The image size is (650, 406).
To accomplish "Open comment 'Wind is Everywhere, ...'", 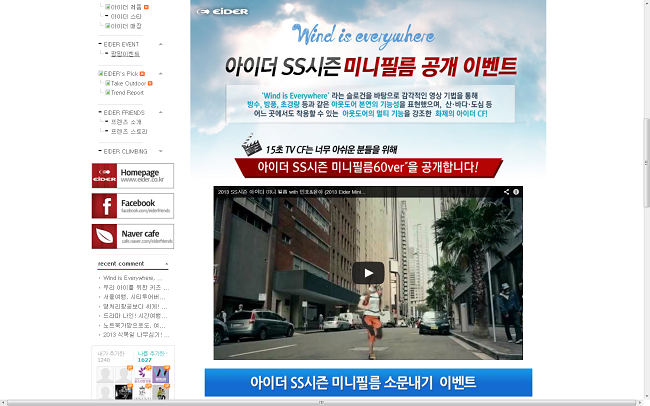I will coord(133,278).
